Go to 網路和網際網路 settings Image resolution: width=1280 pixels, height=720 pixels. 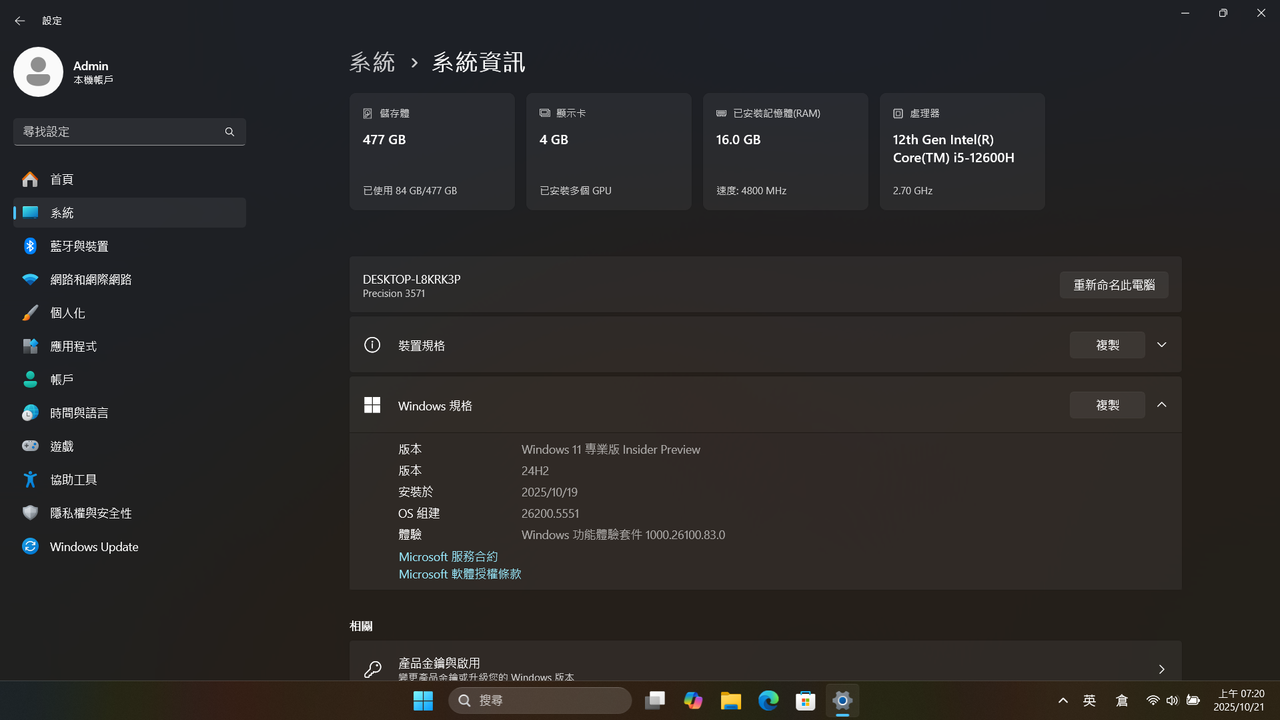129,279
